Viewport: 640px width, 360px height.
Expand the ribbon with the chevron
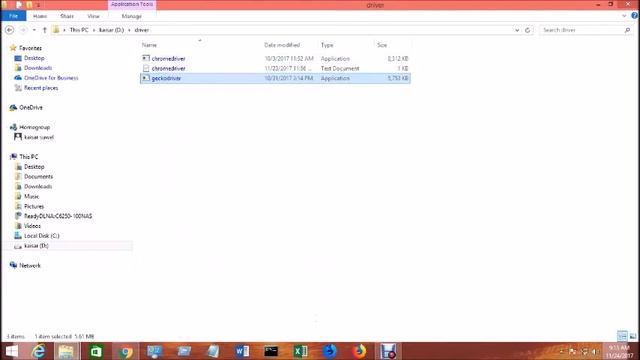click(x=624, y=16)
